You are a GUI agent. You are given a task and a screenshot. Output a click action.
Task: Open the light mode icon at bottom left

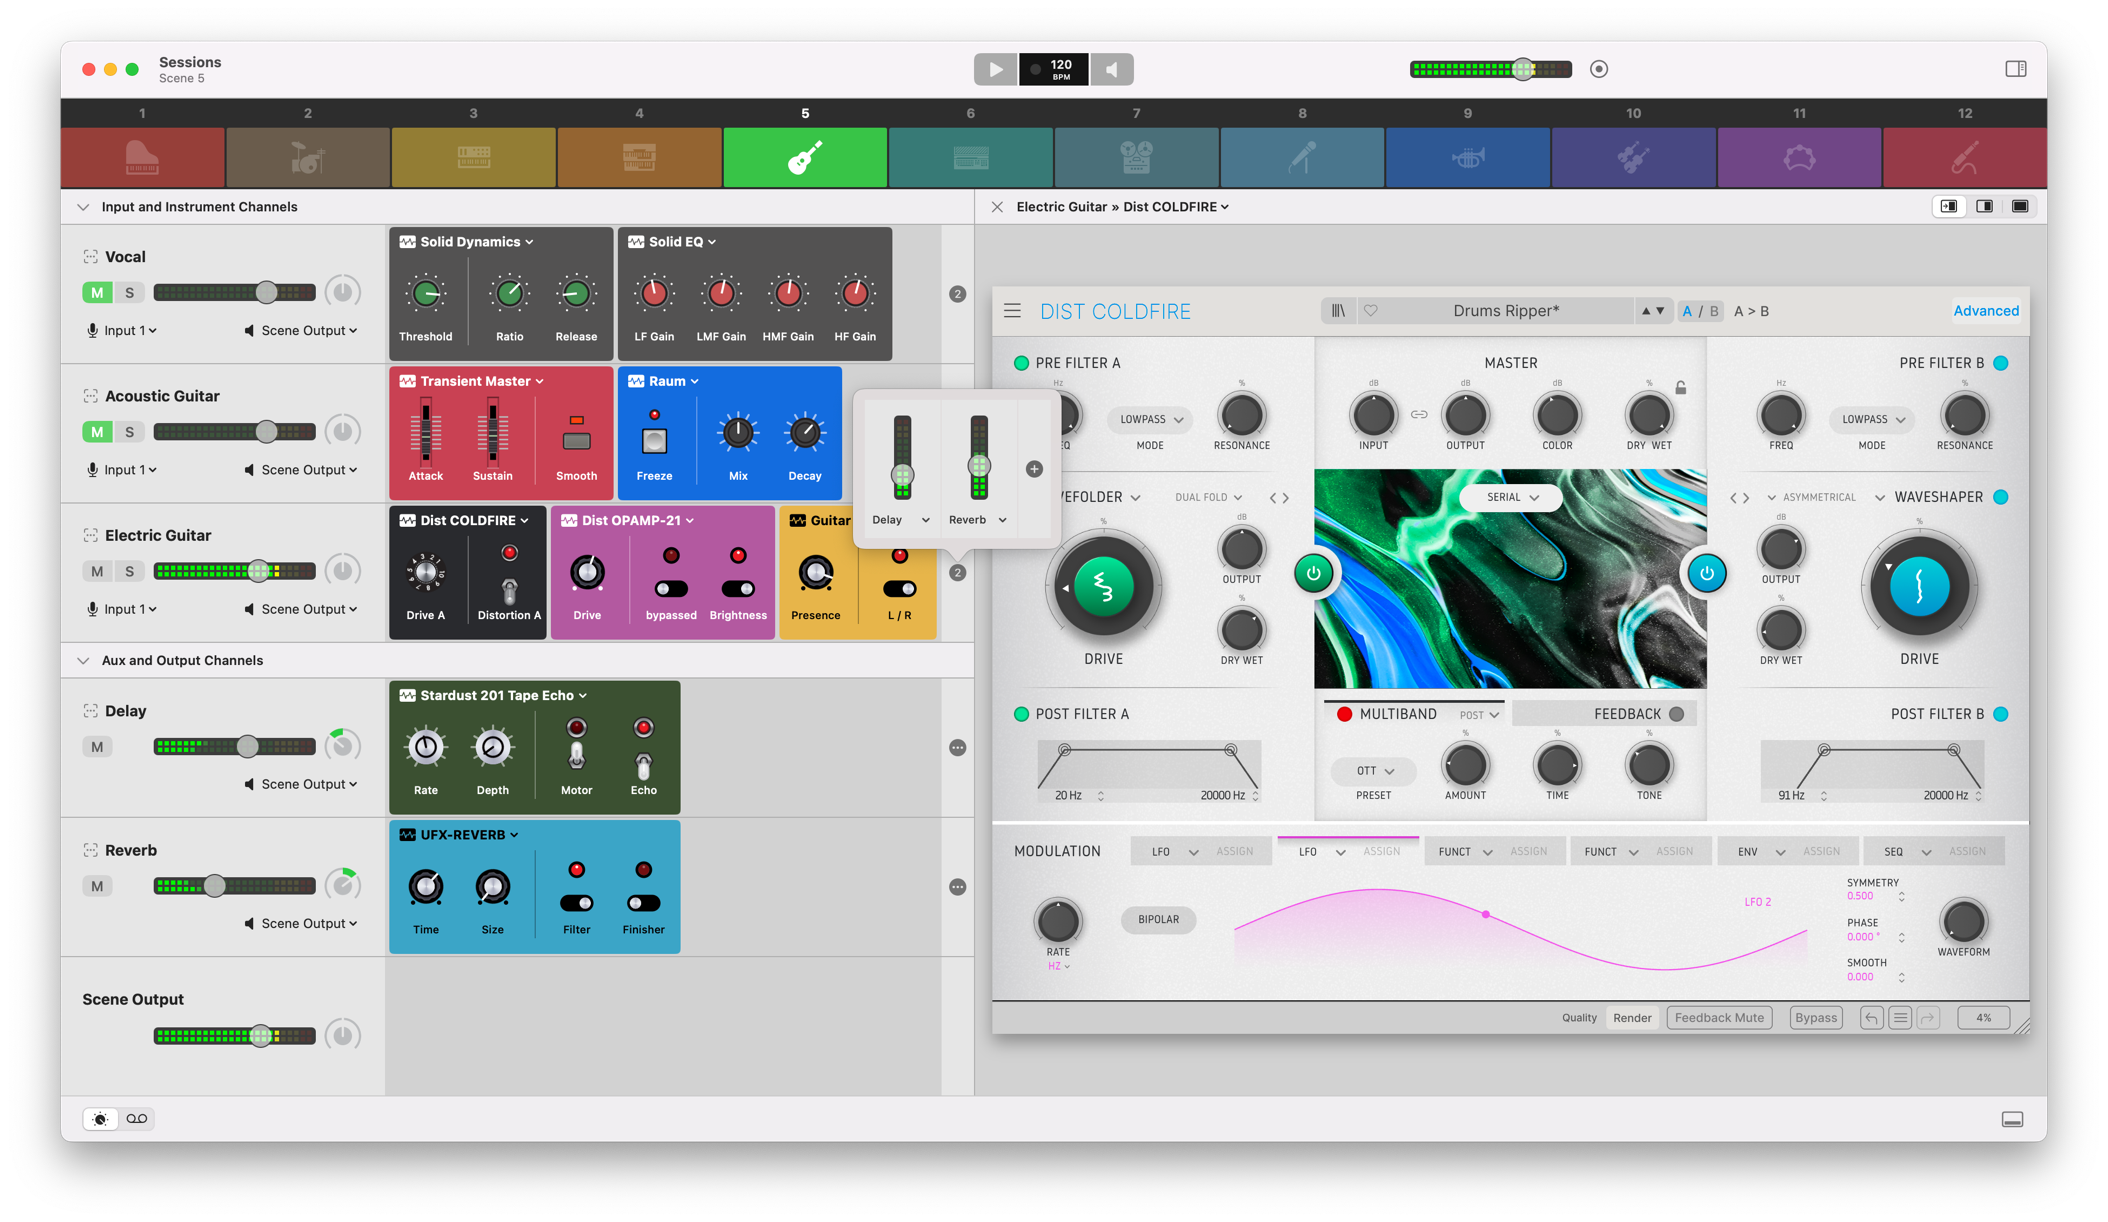coord(100,1119)
